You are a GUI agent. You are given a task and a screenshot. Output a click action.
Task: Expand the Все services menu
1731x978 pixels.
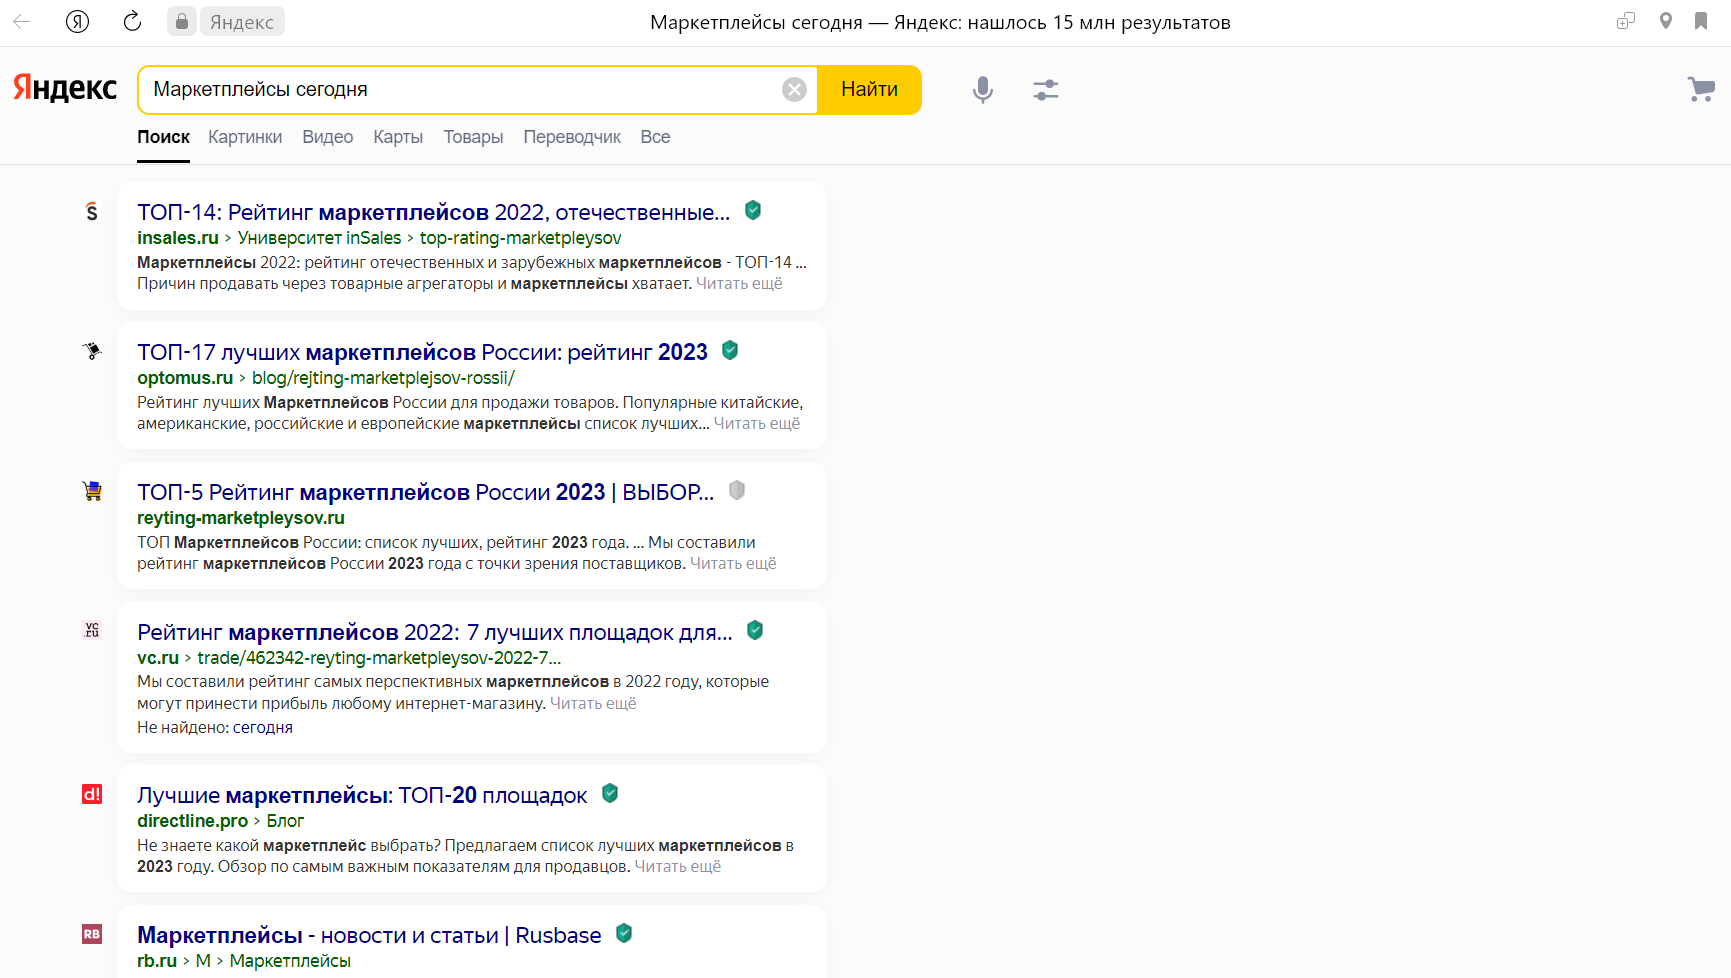[x=655, y=137]
